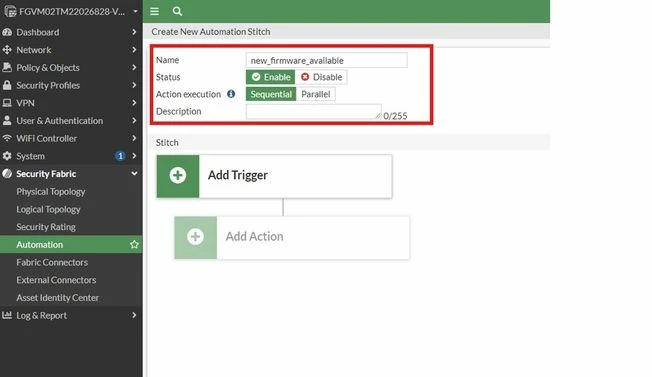This screenshot has width=652, height=377.
Task: Expand the Policy & Objects chevron
Action: click(134, 67)
